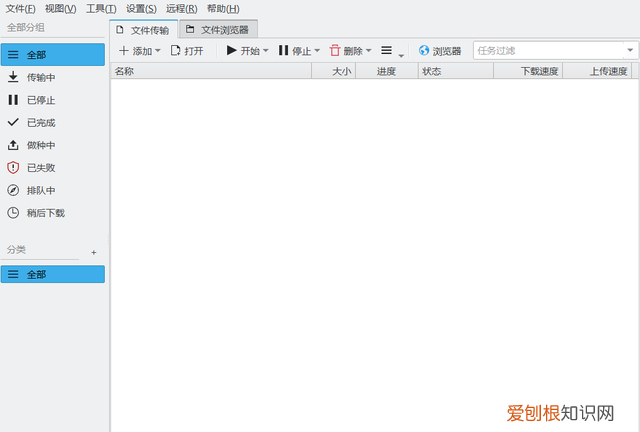640x432 pixels.
Task: Sort by the 状态 column header
Action: 456,71
